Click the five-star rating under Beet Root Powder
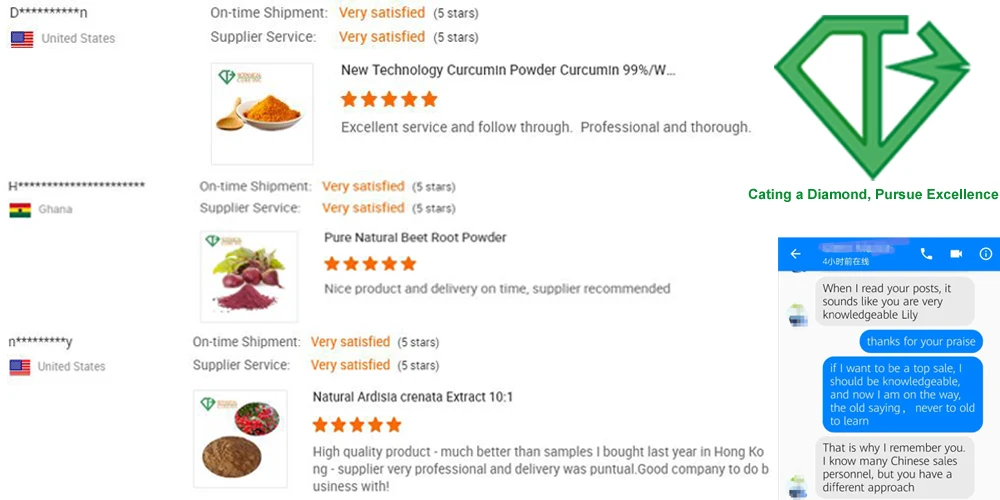 [x=370, y=265]
